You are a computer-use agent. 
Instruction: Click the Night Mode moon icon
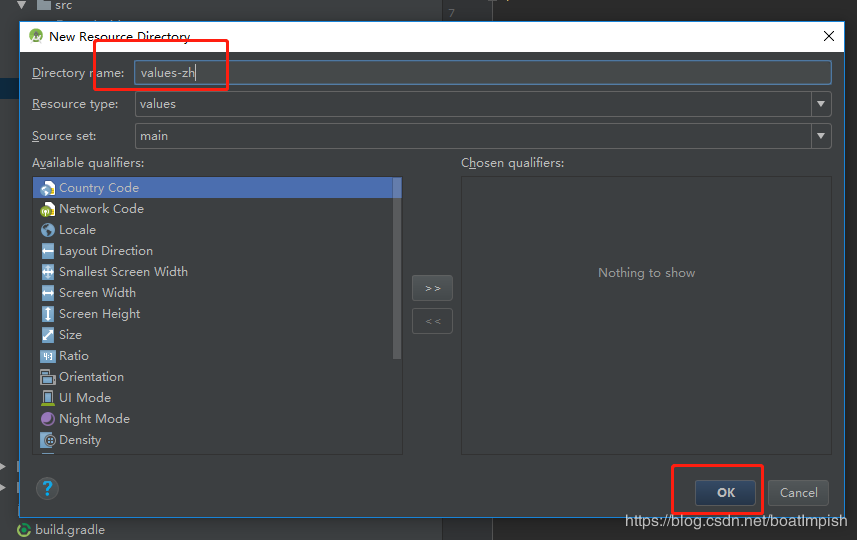[48, 419]
